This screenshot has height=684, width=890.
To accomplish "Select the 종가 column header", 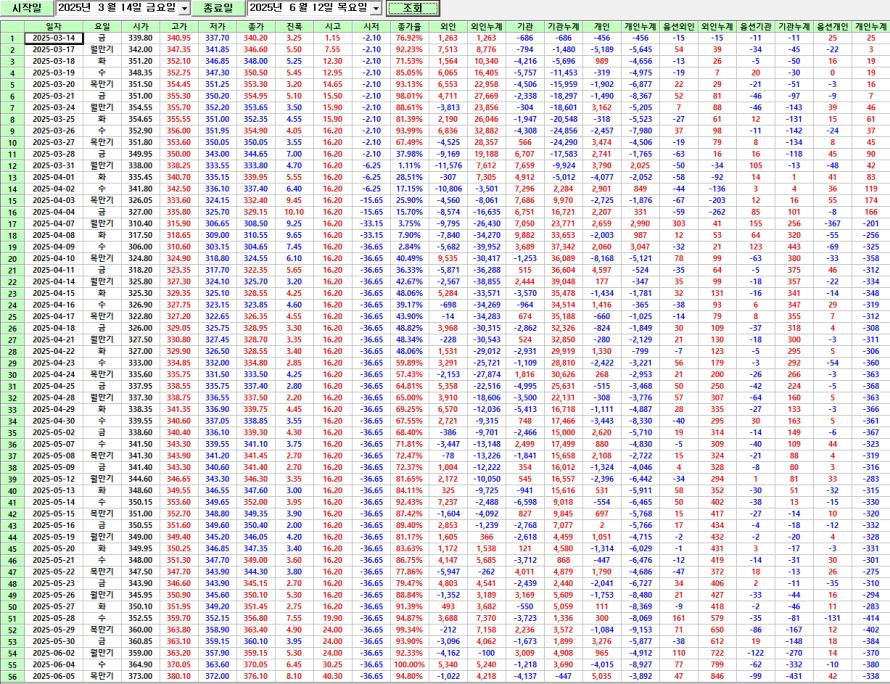I will pos(255,27).
